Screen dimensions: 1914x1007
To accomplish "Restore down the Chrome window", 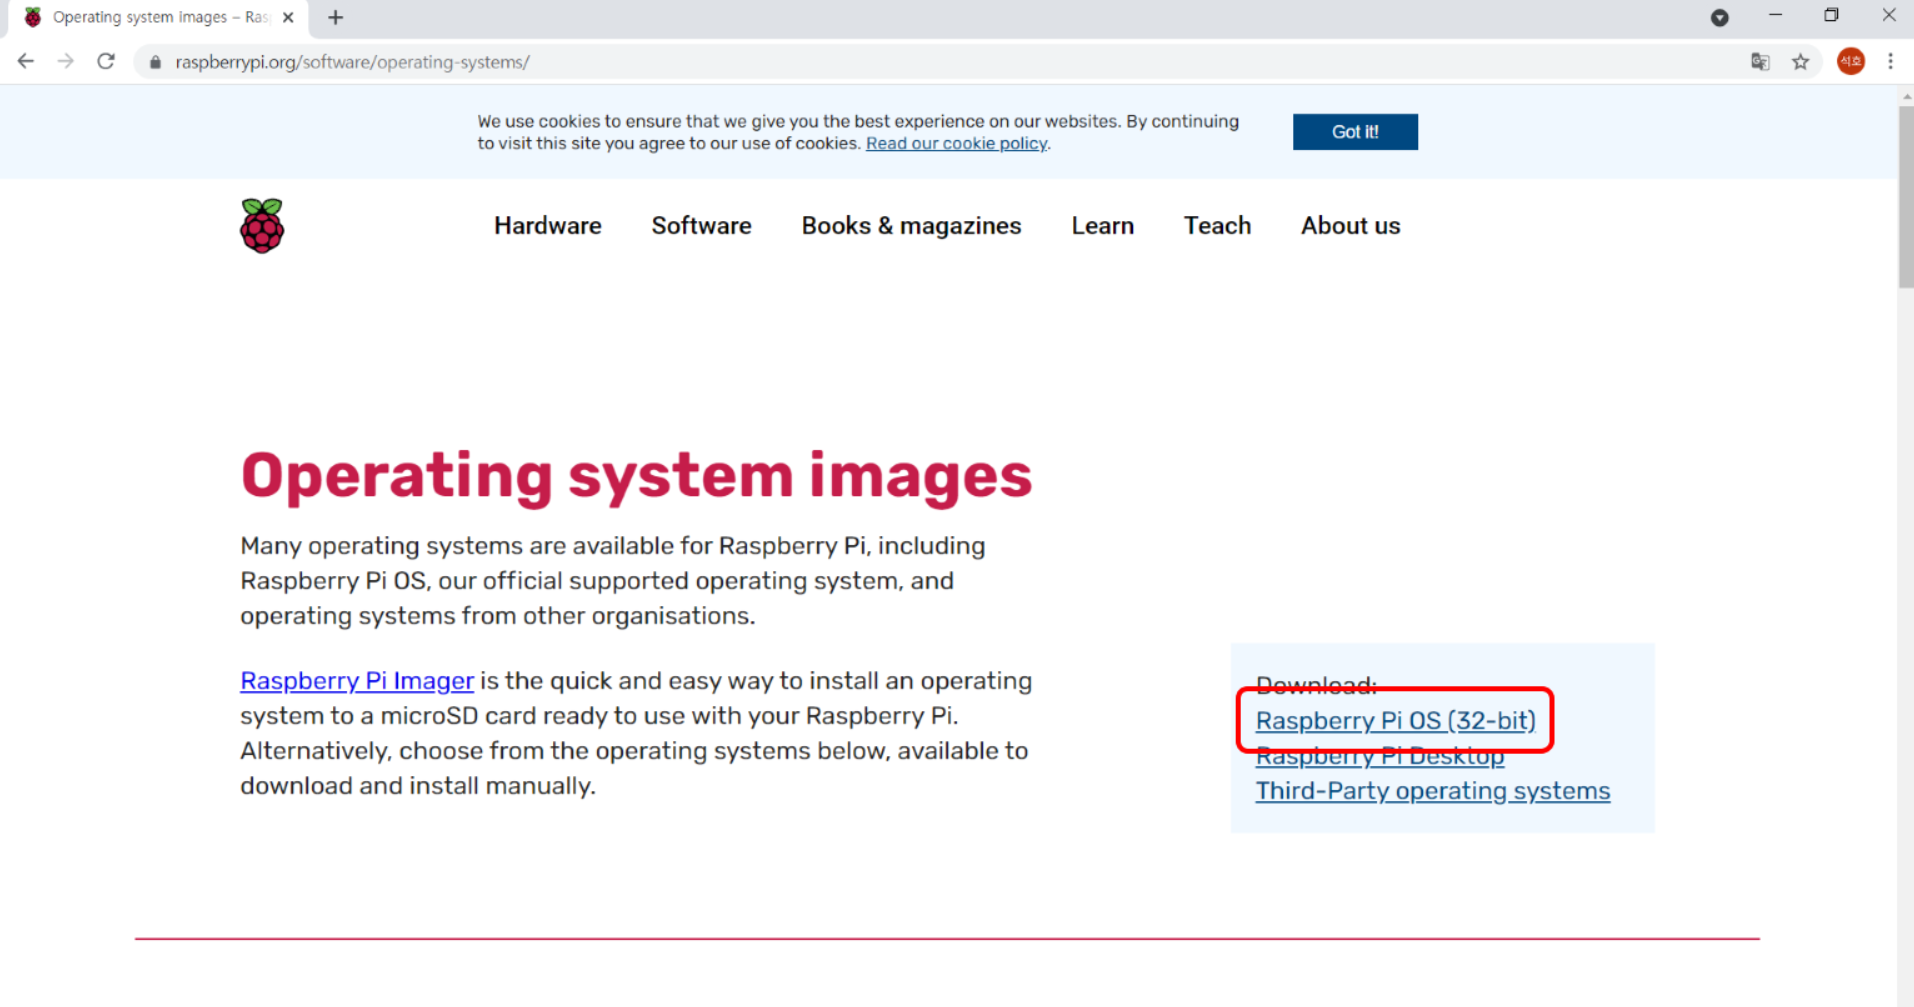I will point(1831,16).
